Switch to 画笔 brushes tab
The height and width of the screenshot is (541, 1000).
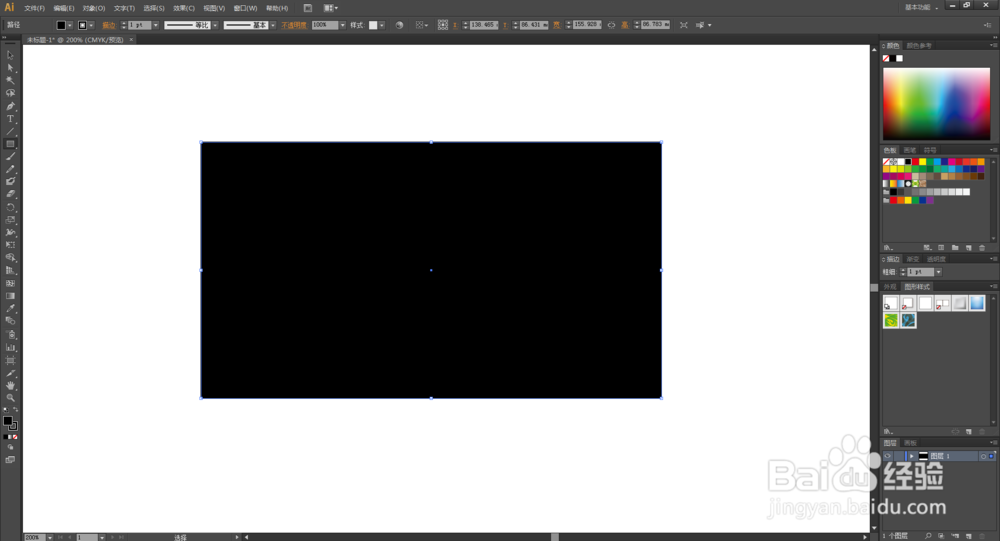click(910, 151)
